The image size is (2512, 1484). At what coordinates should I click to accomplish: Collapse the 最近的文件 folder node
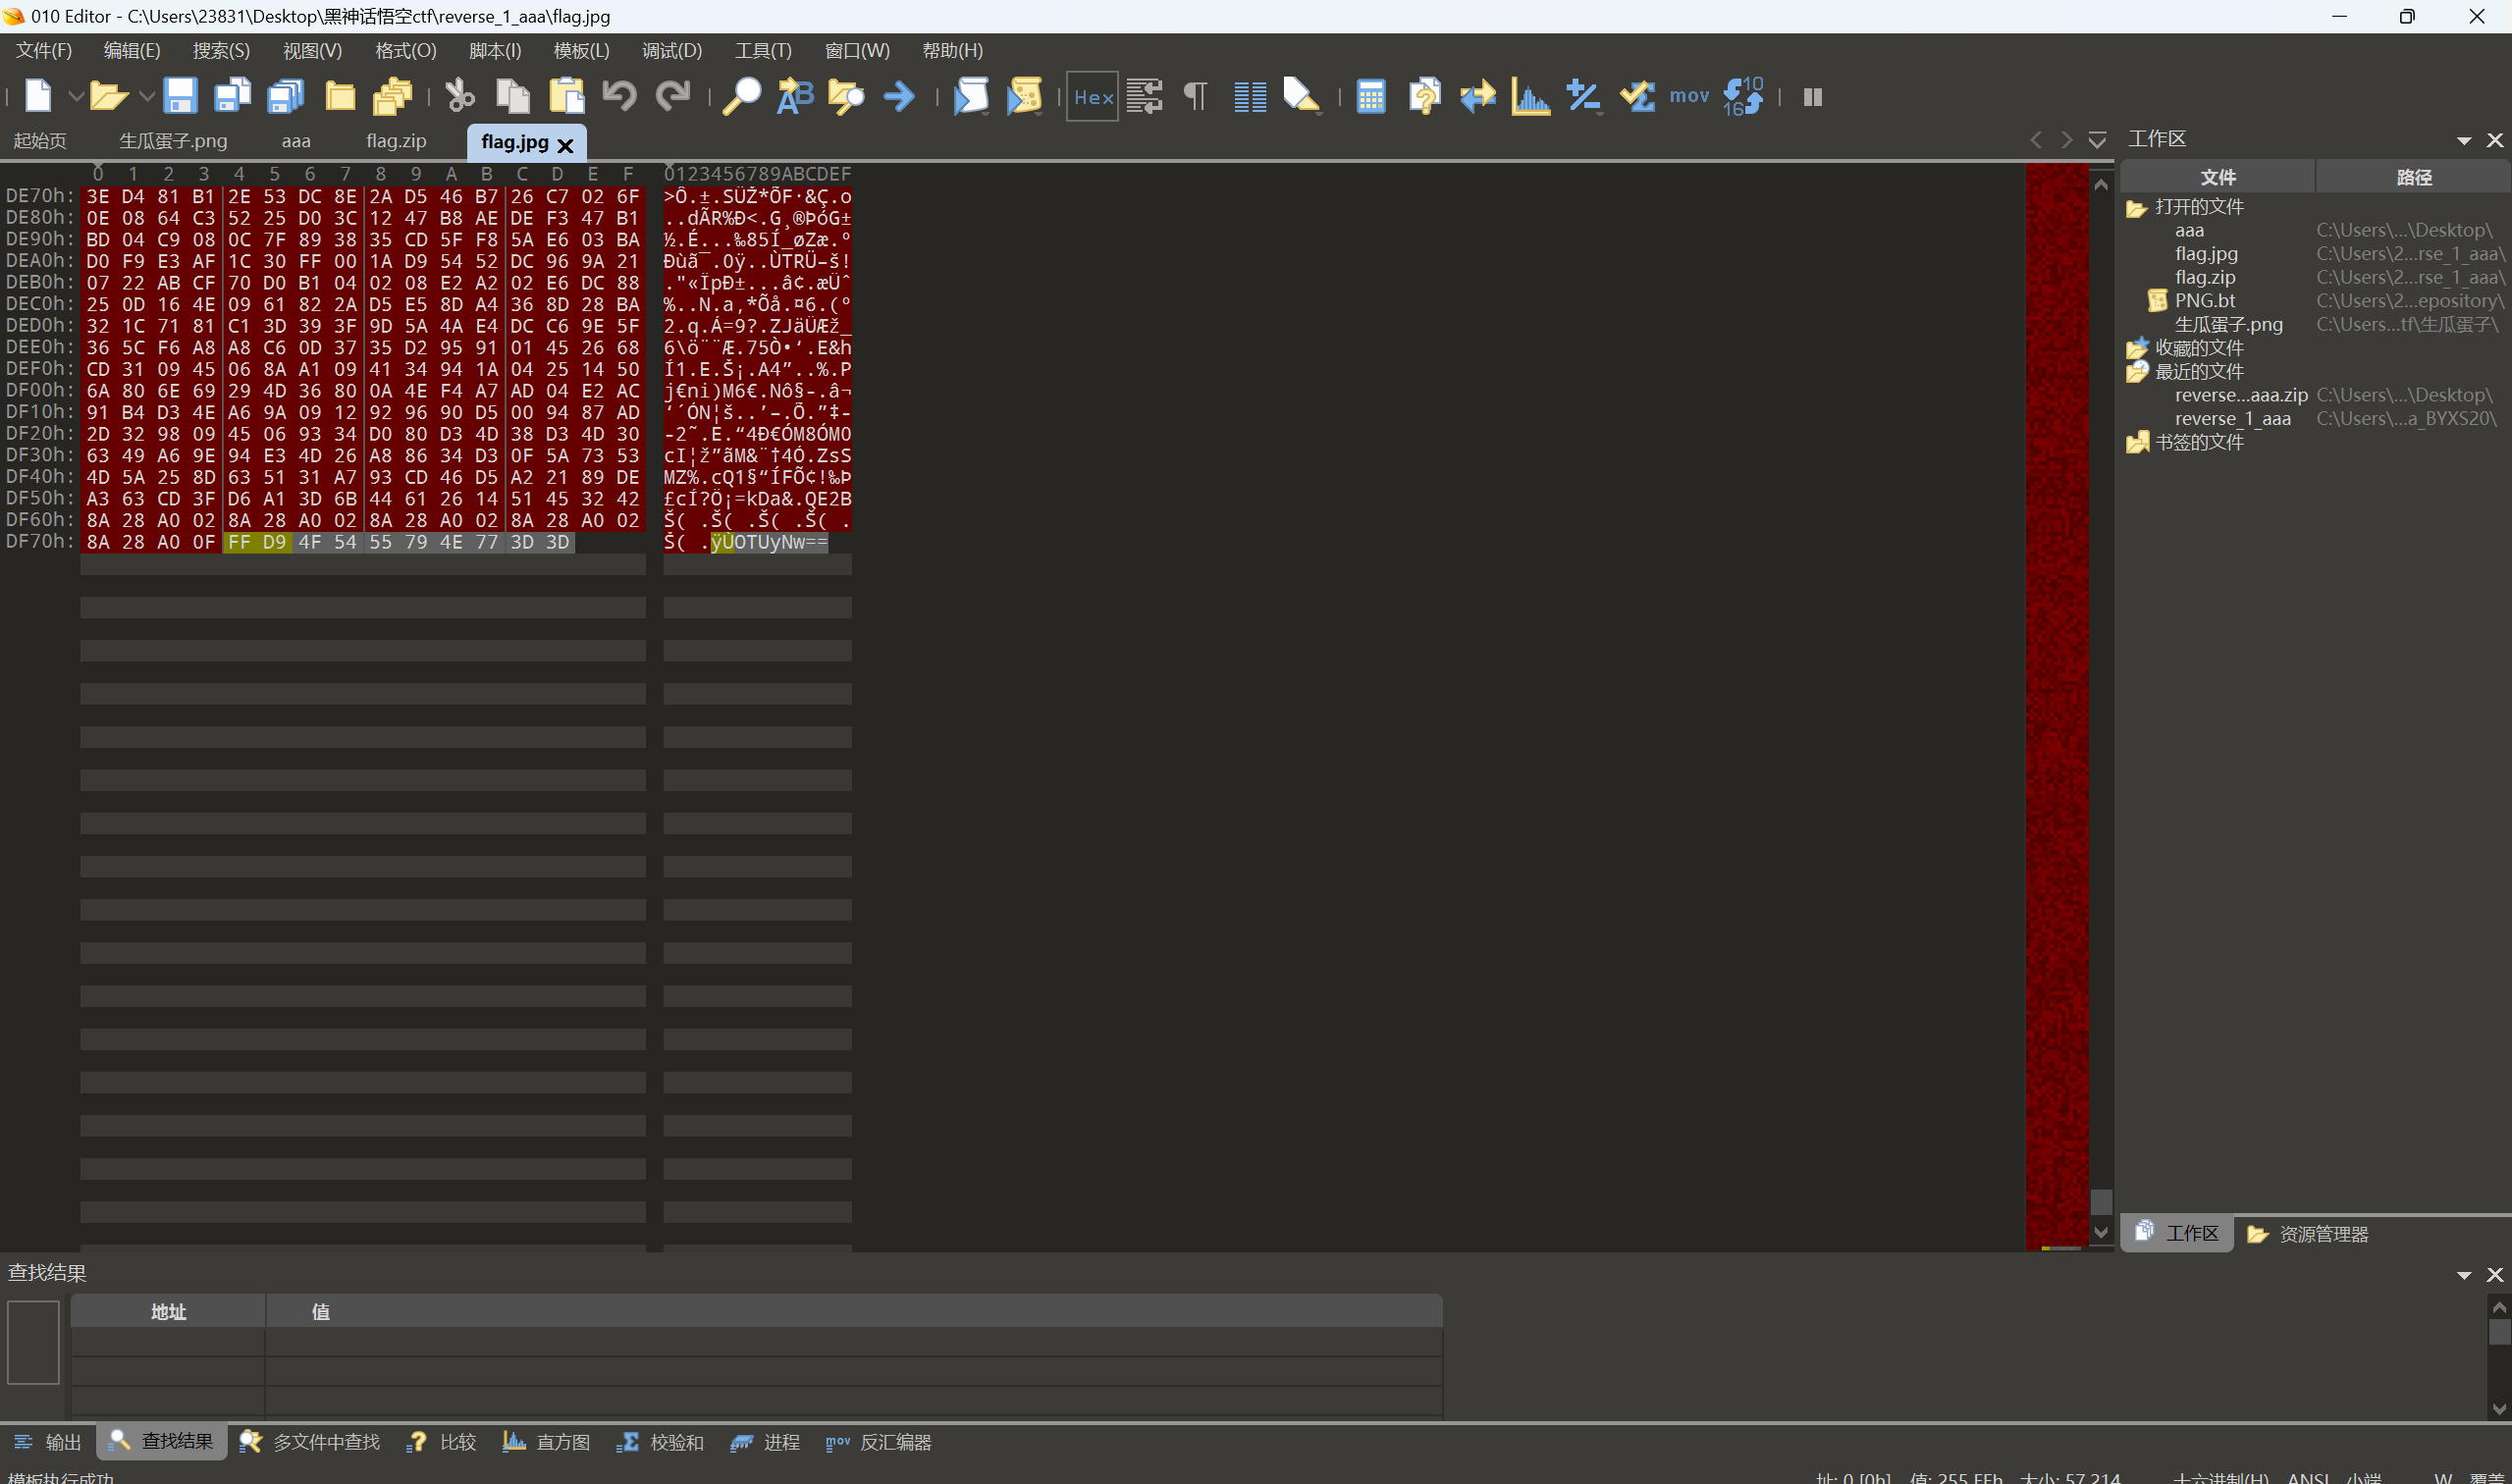pyautogui.click(x=2136, y=371)
